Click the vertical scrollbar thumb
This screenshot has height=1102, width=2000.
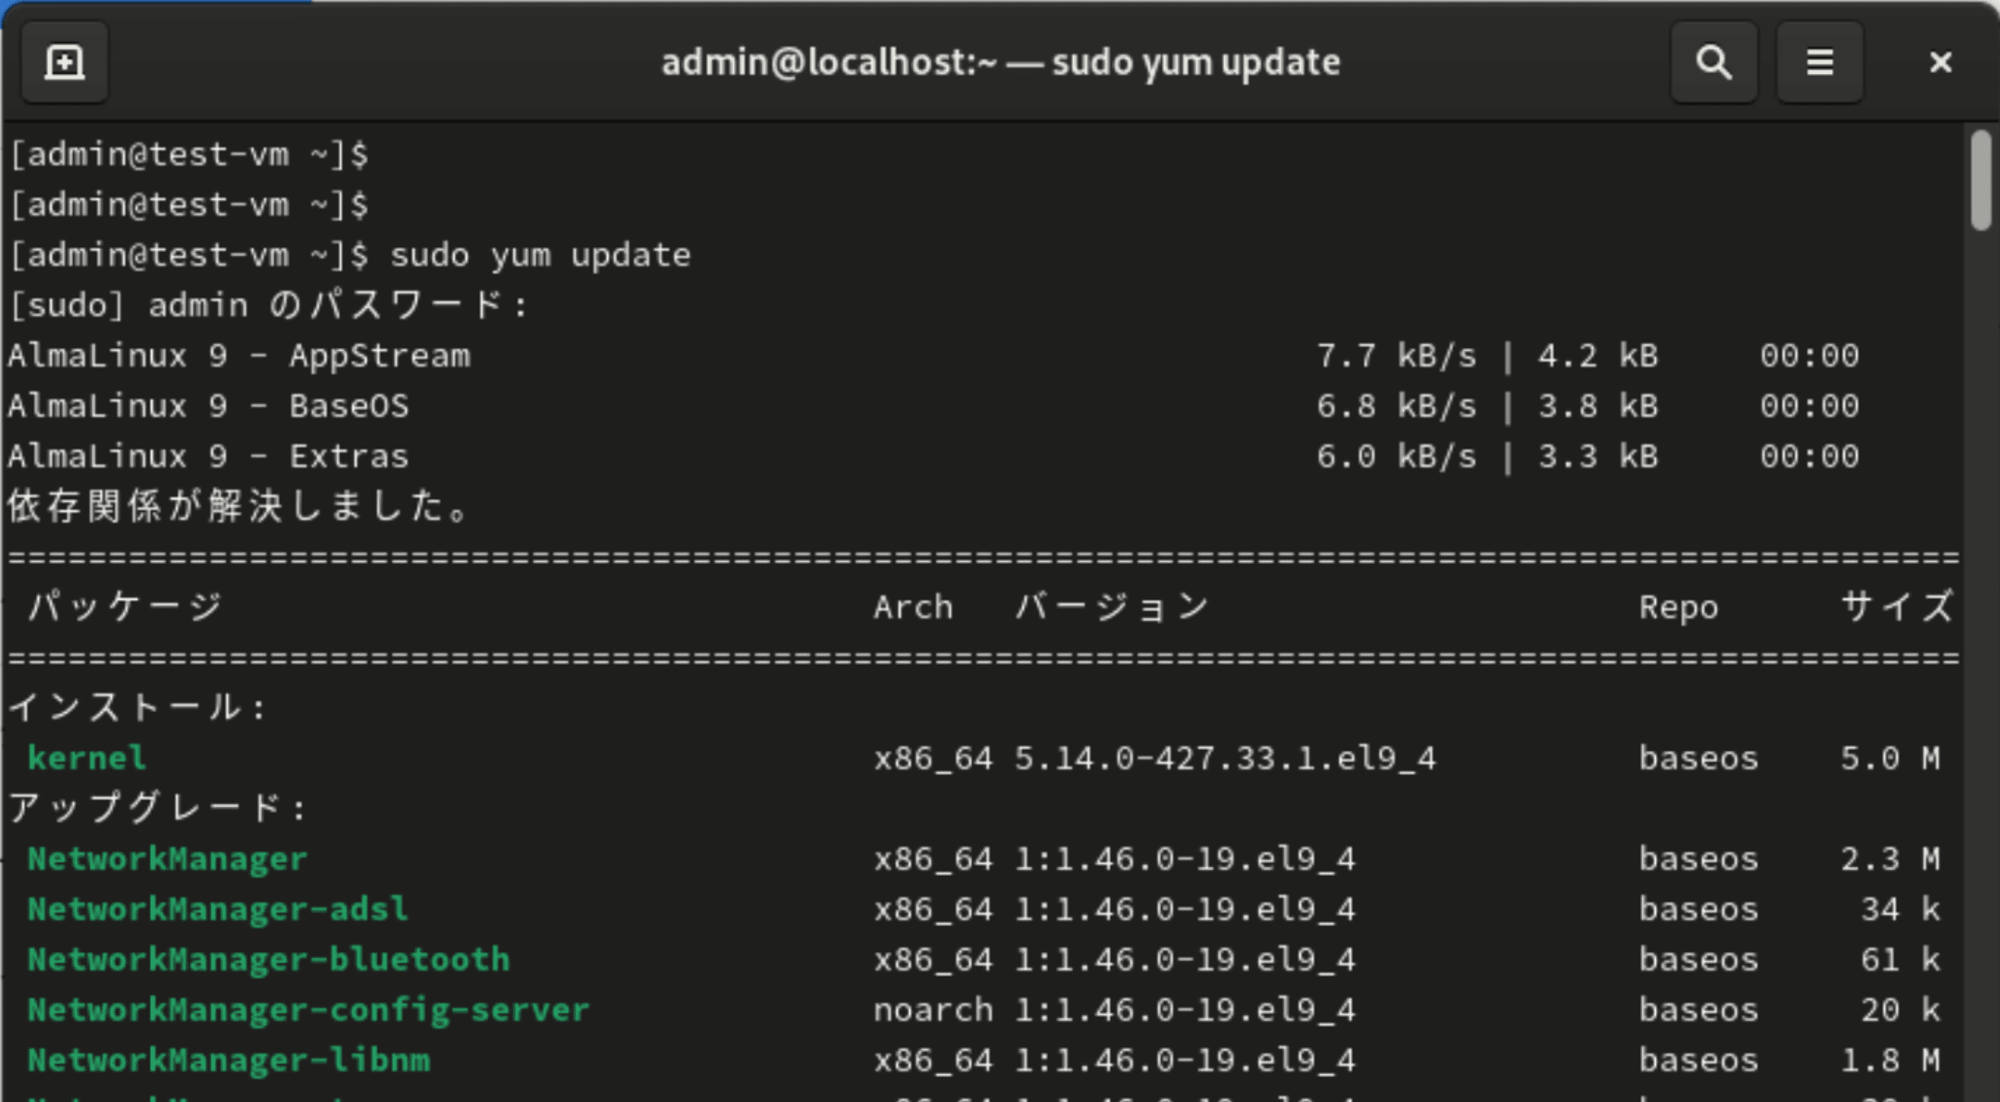tap(1981, 181)
